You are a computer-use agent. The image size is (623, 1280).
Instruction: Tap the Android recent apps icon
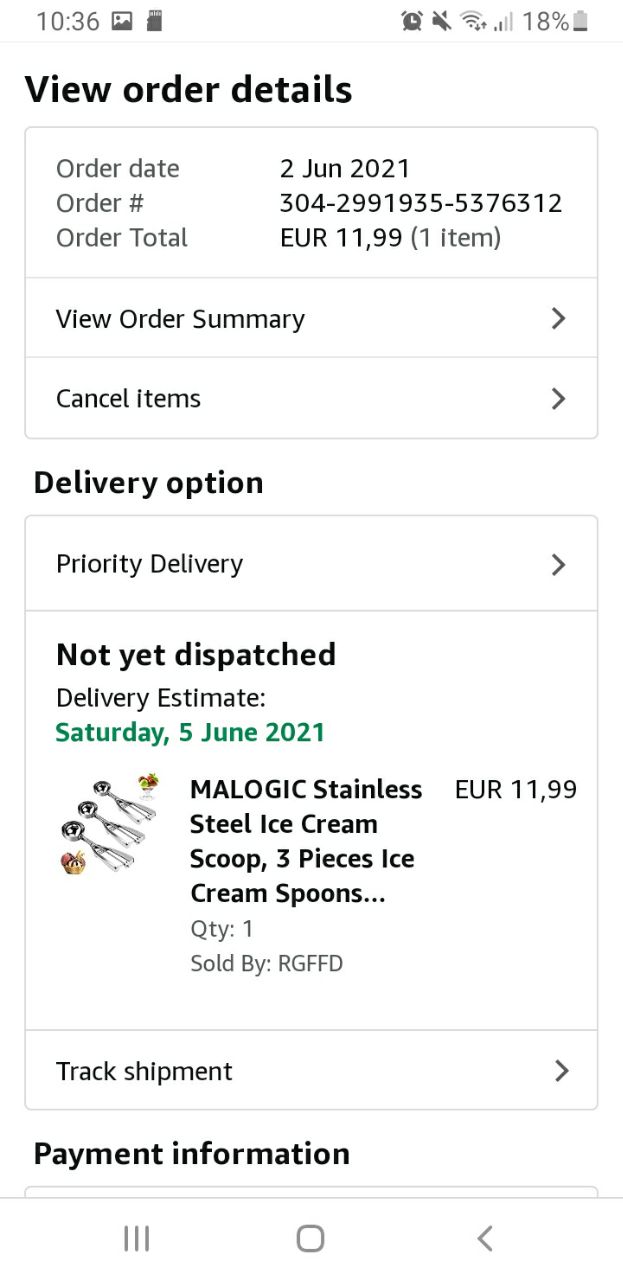pos(136,1239)
